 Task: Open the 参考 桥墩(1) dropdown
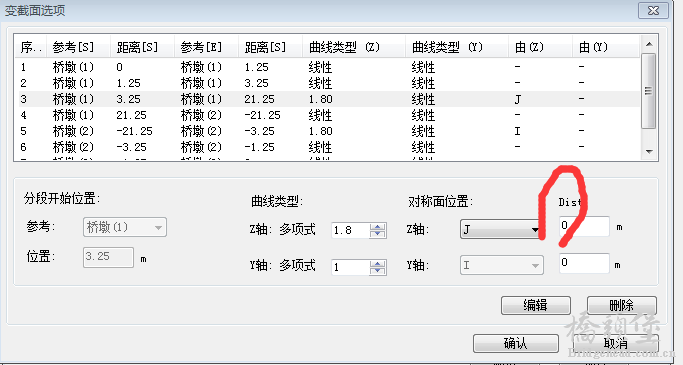(x=125, y=227)
